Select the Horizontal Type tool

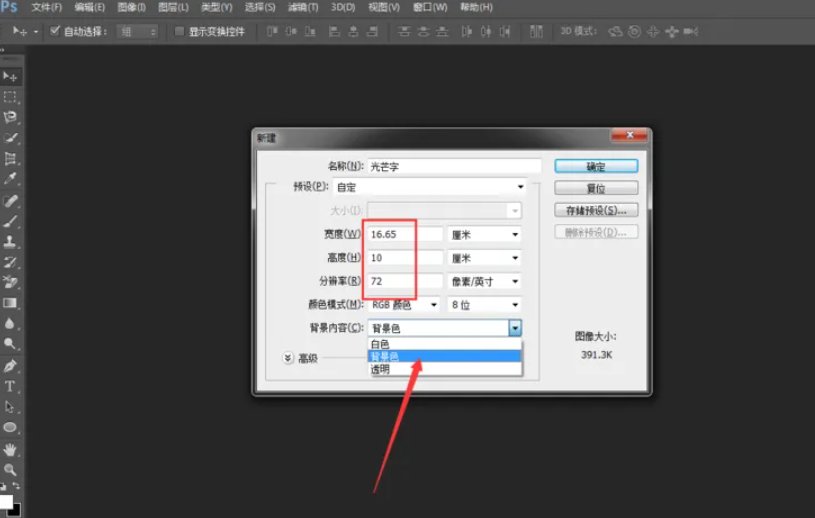[10, 387]
